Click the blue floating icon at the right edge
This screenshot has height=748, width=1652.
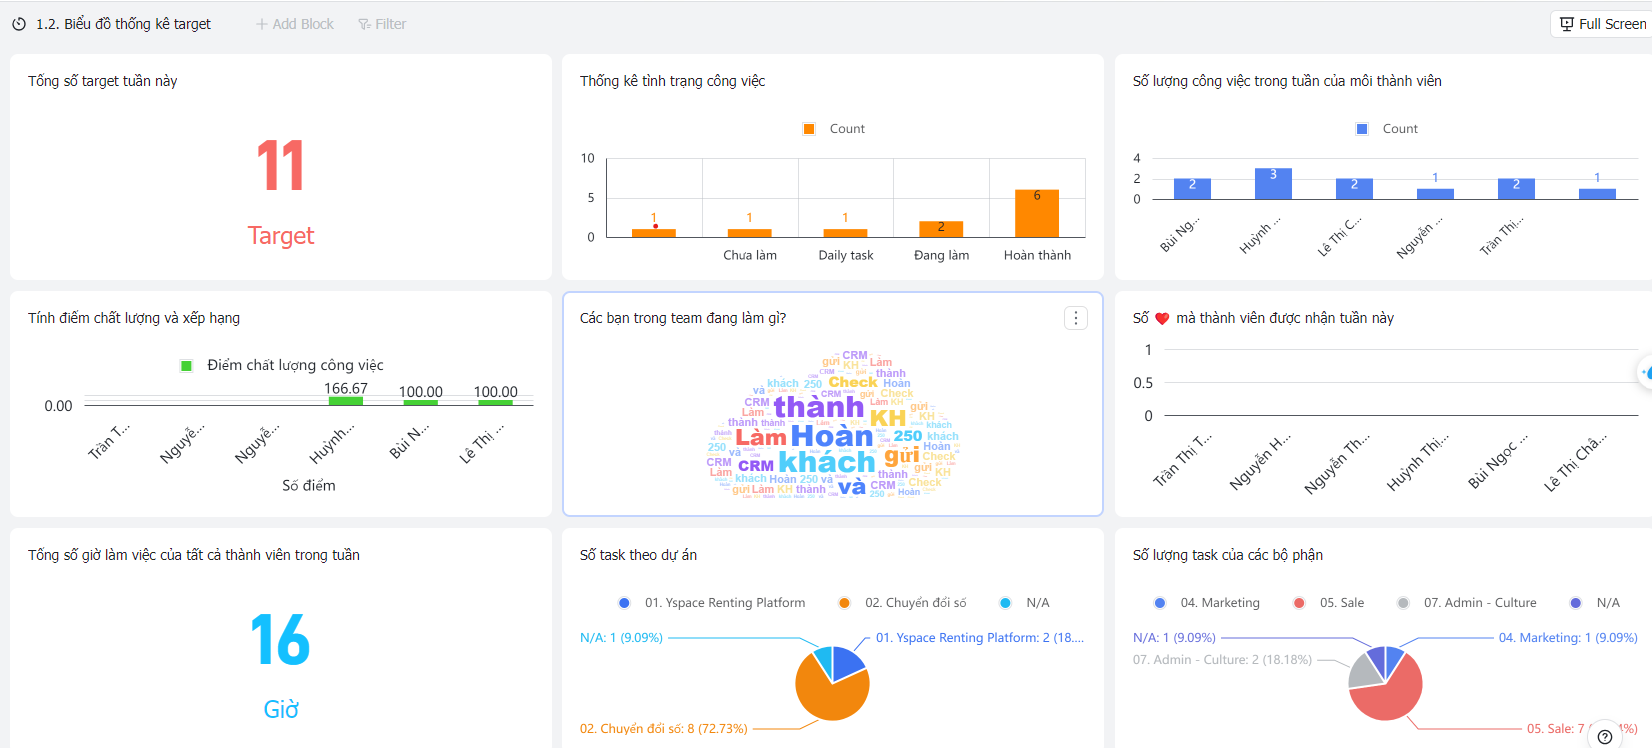click(1646, 372)
